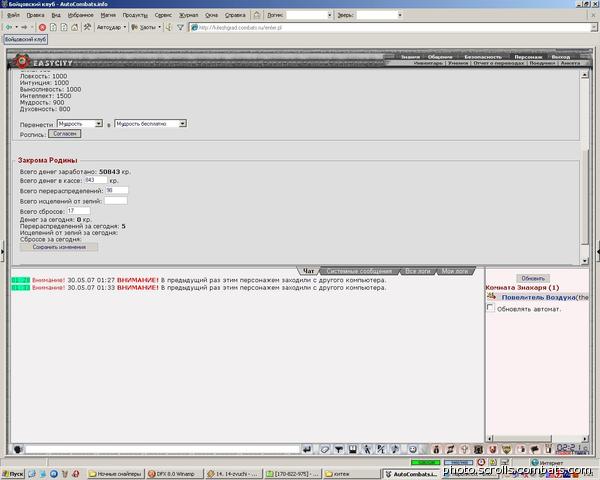Click the send message return-arrow icon
The height and width of the screenshot is (480, 600).
pyautogui.click(x=307, y=449)
